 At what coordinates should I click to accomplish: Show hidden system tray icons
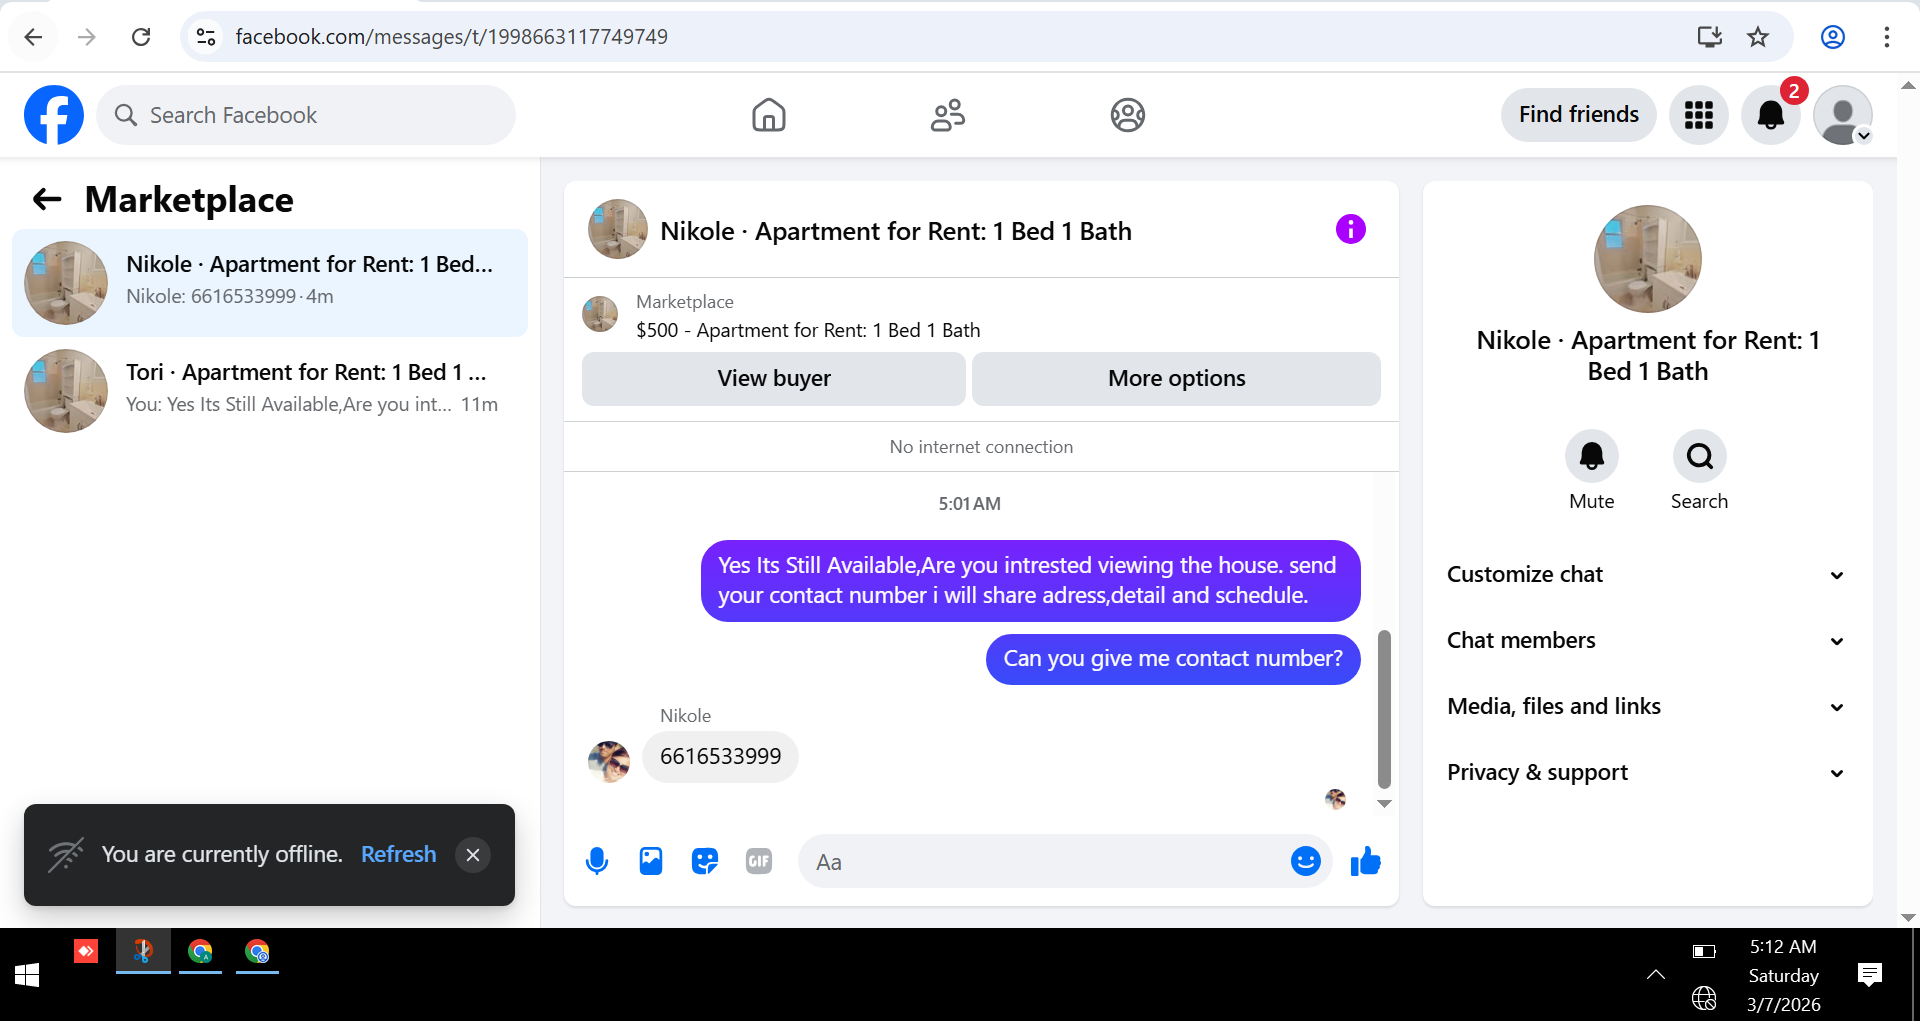point(1656,974)
